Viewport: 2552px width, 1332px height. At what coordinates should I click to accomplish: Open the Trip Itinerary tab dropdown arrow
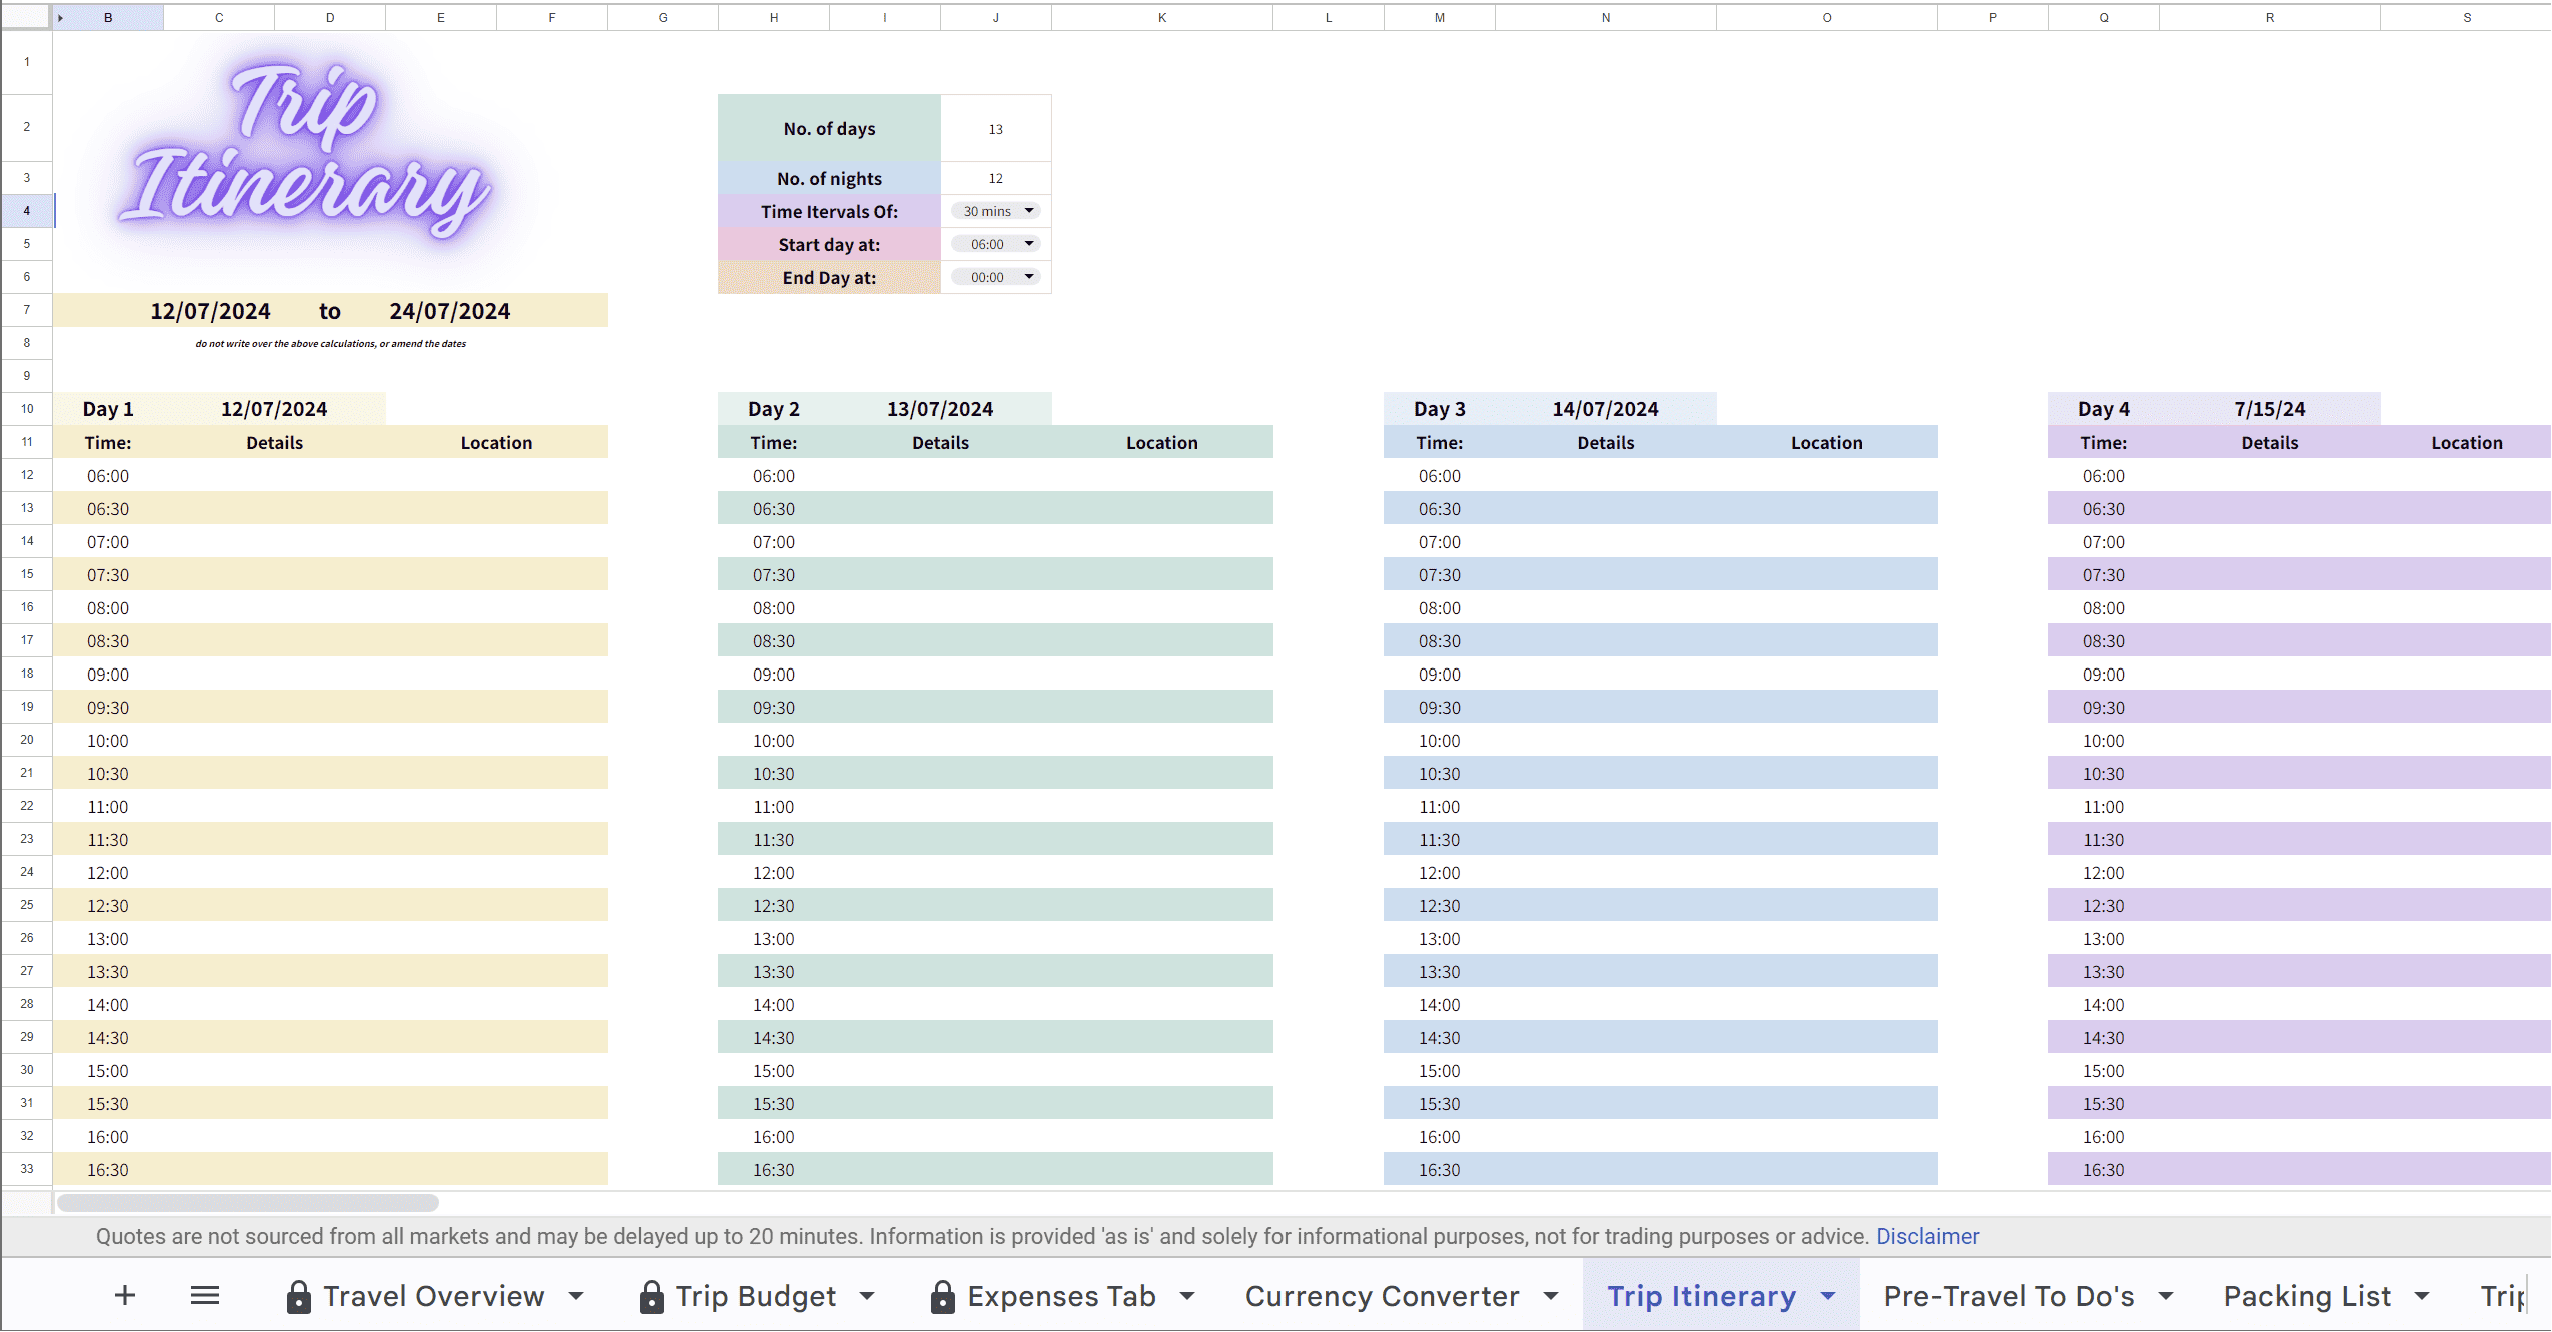click(1829, 1296)
